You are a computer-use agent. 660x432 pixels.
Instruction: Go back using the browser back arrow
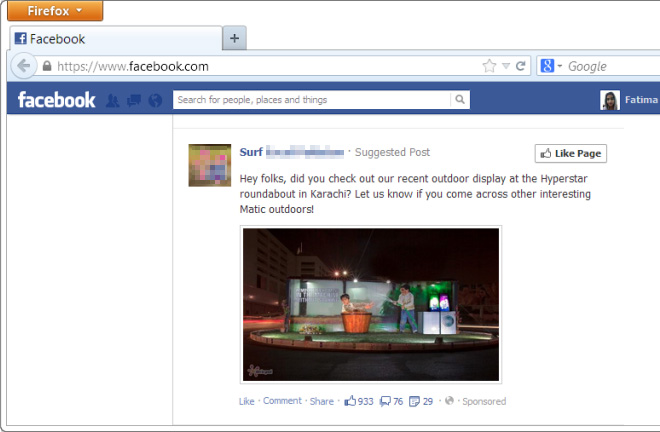(x=22, y=66)
